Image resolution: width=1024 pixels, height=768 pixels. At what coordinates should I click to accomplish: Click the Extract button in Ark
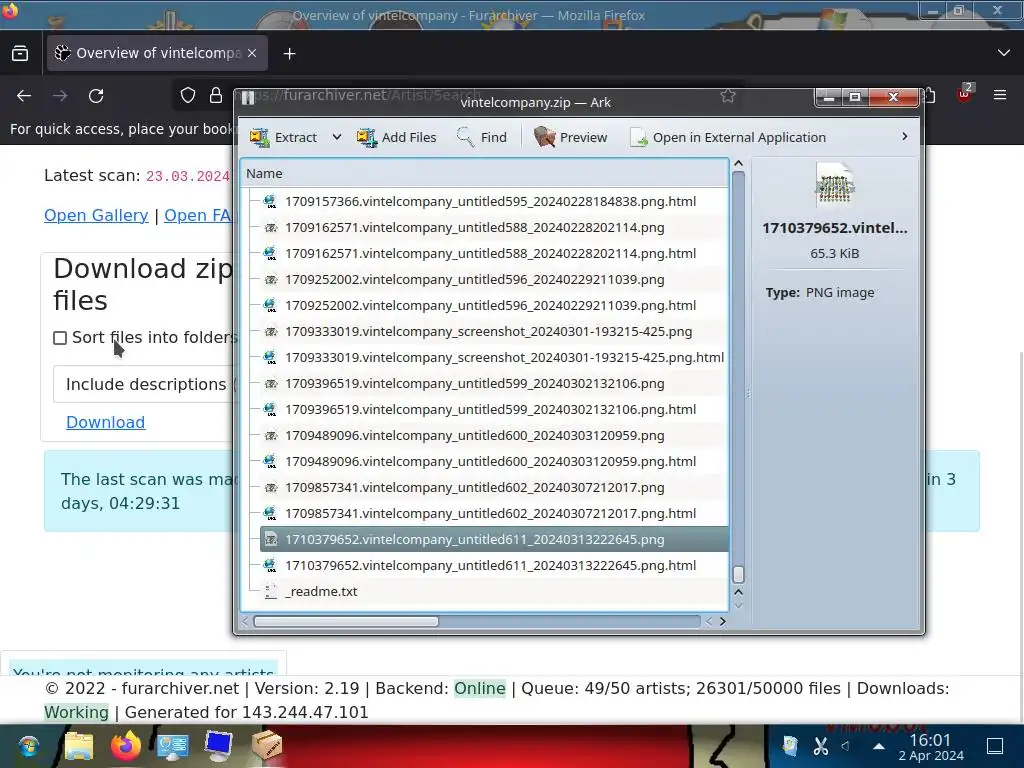[283, 137]
